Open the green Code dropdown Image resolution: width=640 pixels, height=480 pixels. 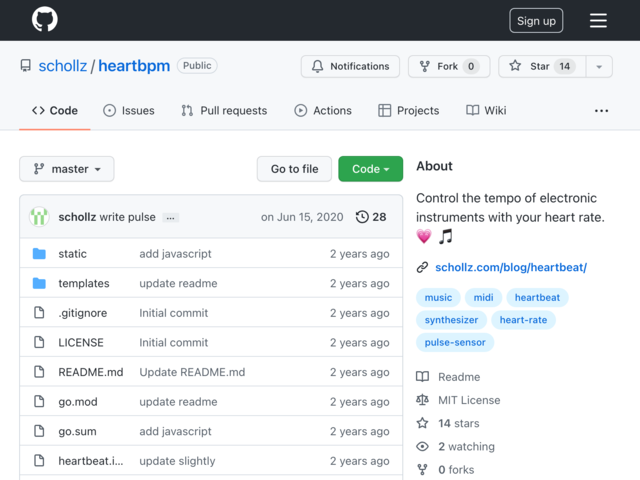[x=371, y=169]
